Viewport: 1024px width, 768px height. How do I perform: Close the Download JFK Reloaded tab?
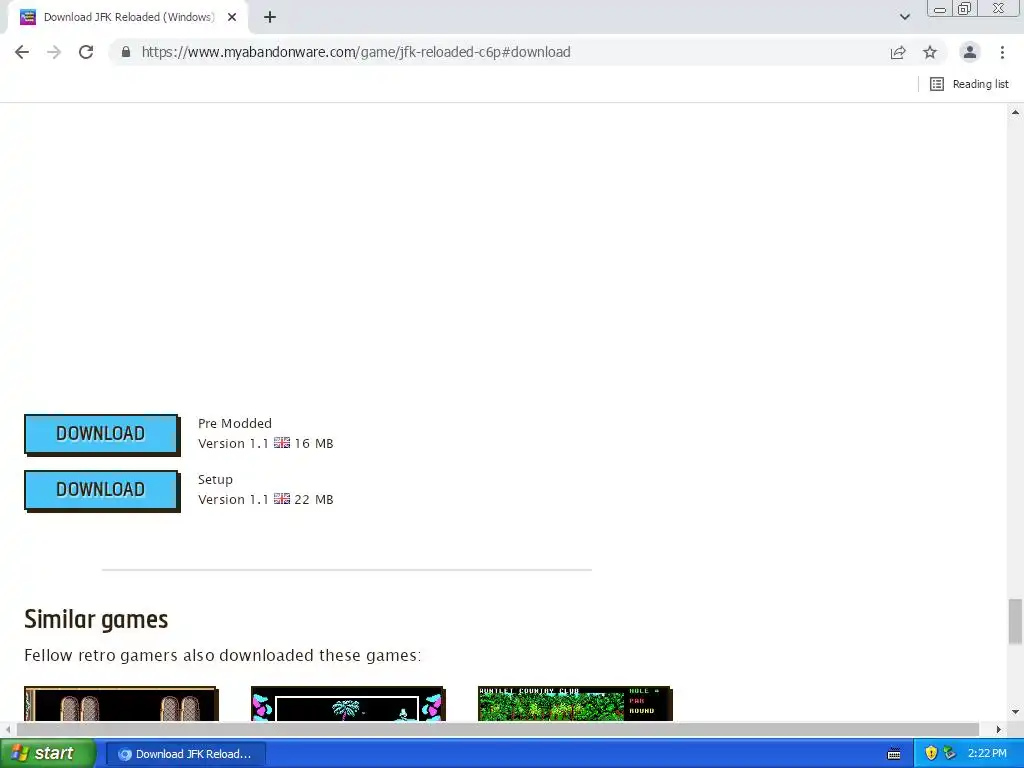(x=232, y=18)
